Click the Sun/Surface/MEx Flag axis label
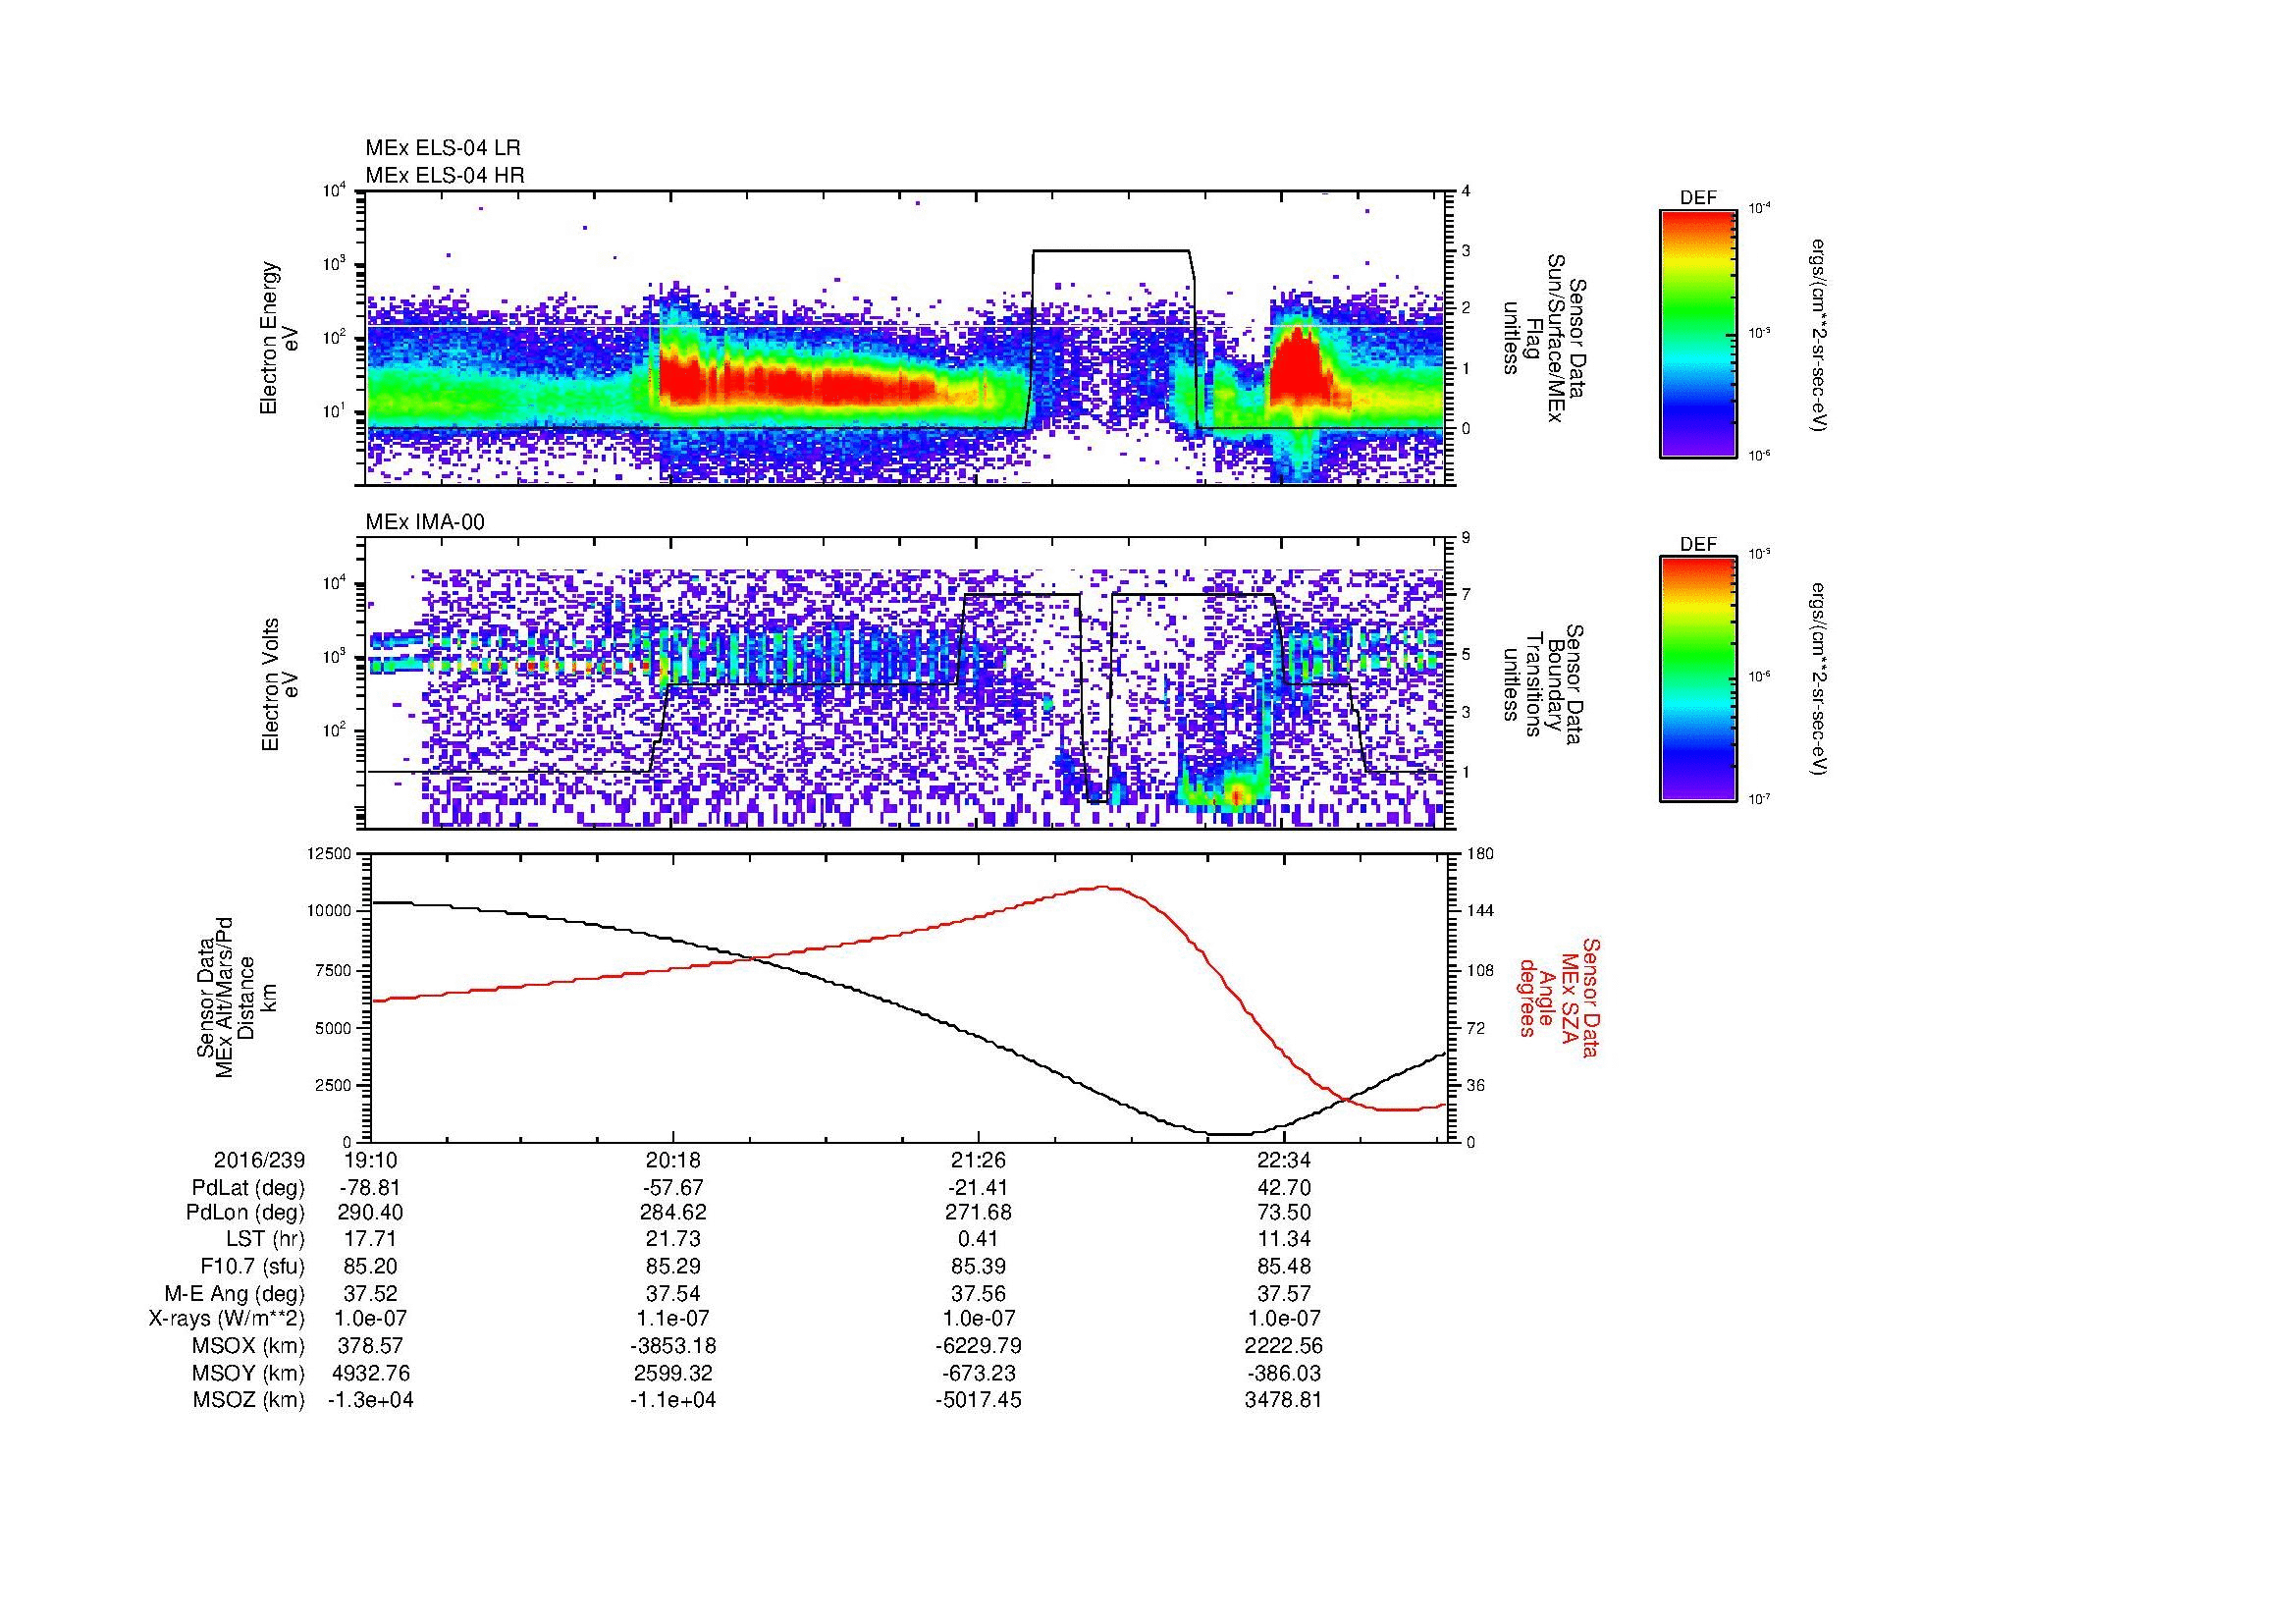 (x=1543, y=338)
